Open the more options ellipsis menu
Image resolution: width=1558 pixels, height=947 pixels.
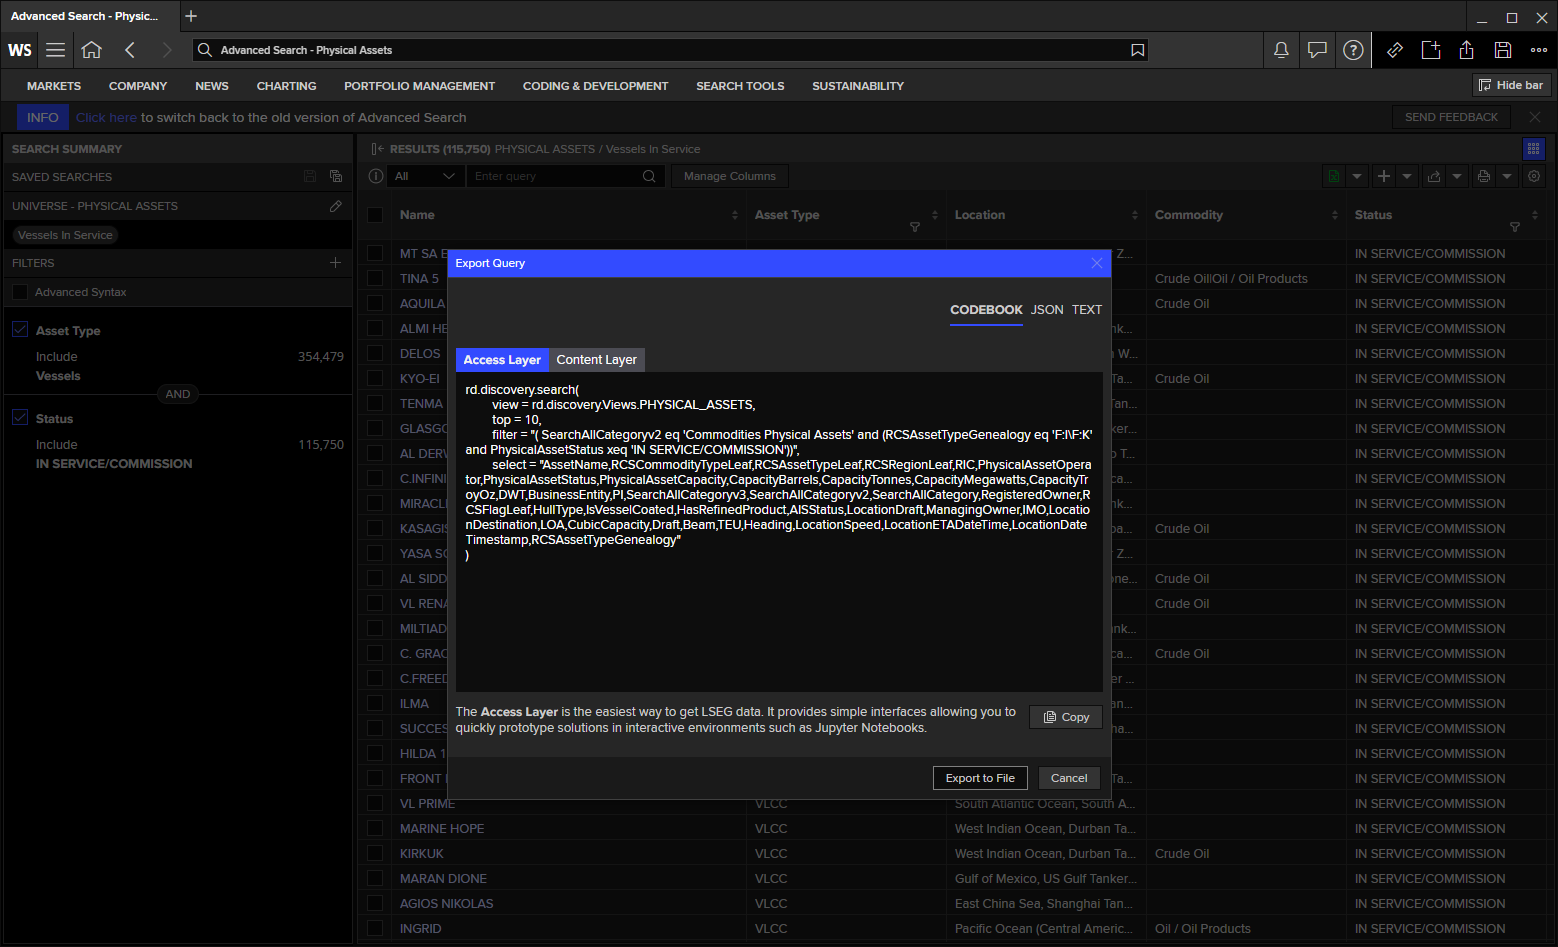point(1539,50)
